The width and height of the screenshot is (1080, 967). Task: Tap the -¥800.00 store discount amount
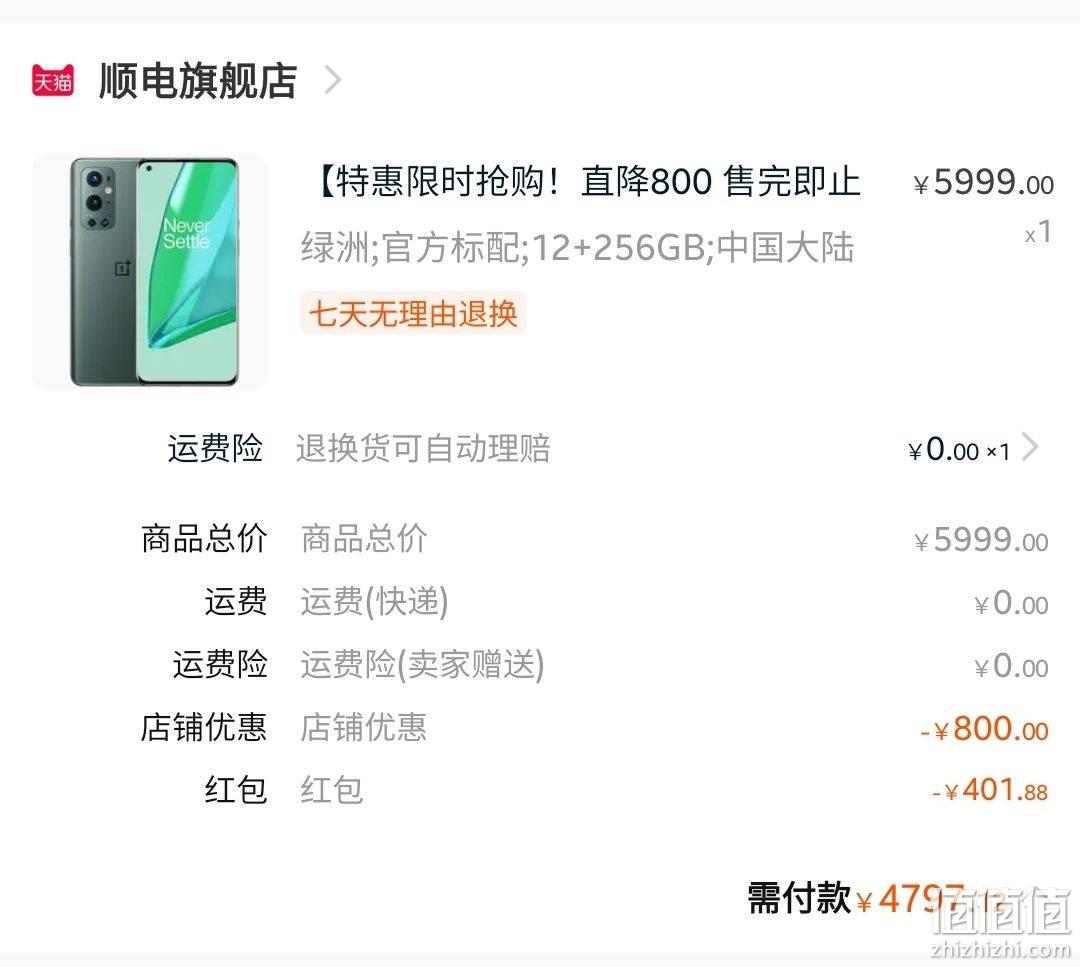(984, 729)
